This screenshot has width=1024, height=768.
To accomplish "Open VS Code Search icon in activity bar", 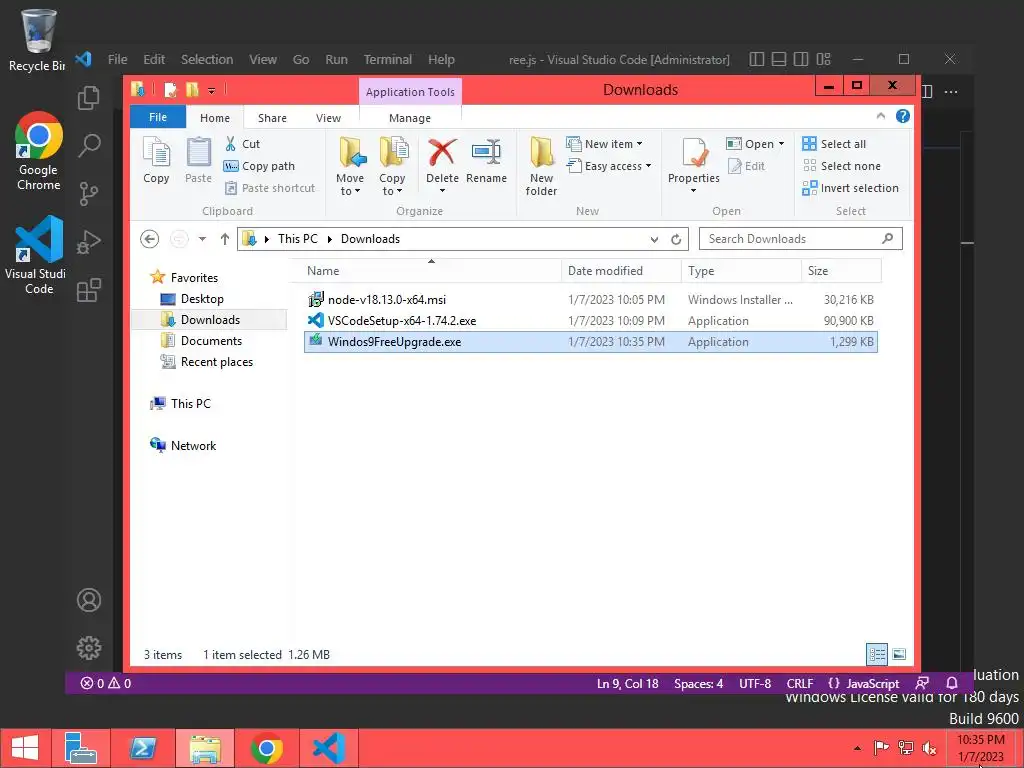I will 89,145.
